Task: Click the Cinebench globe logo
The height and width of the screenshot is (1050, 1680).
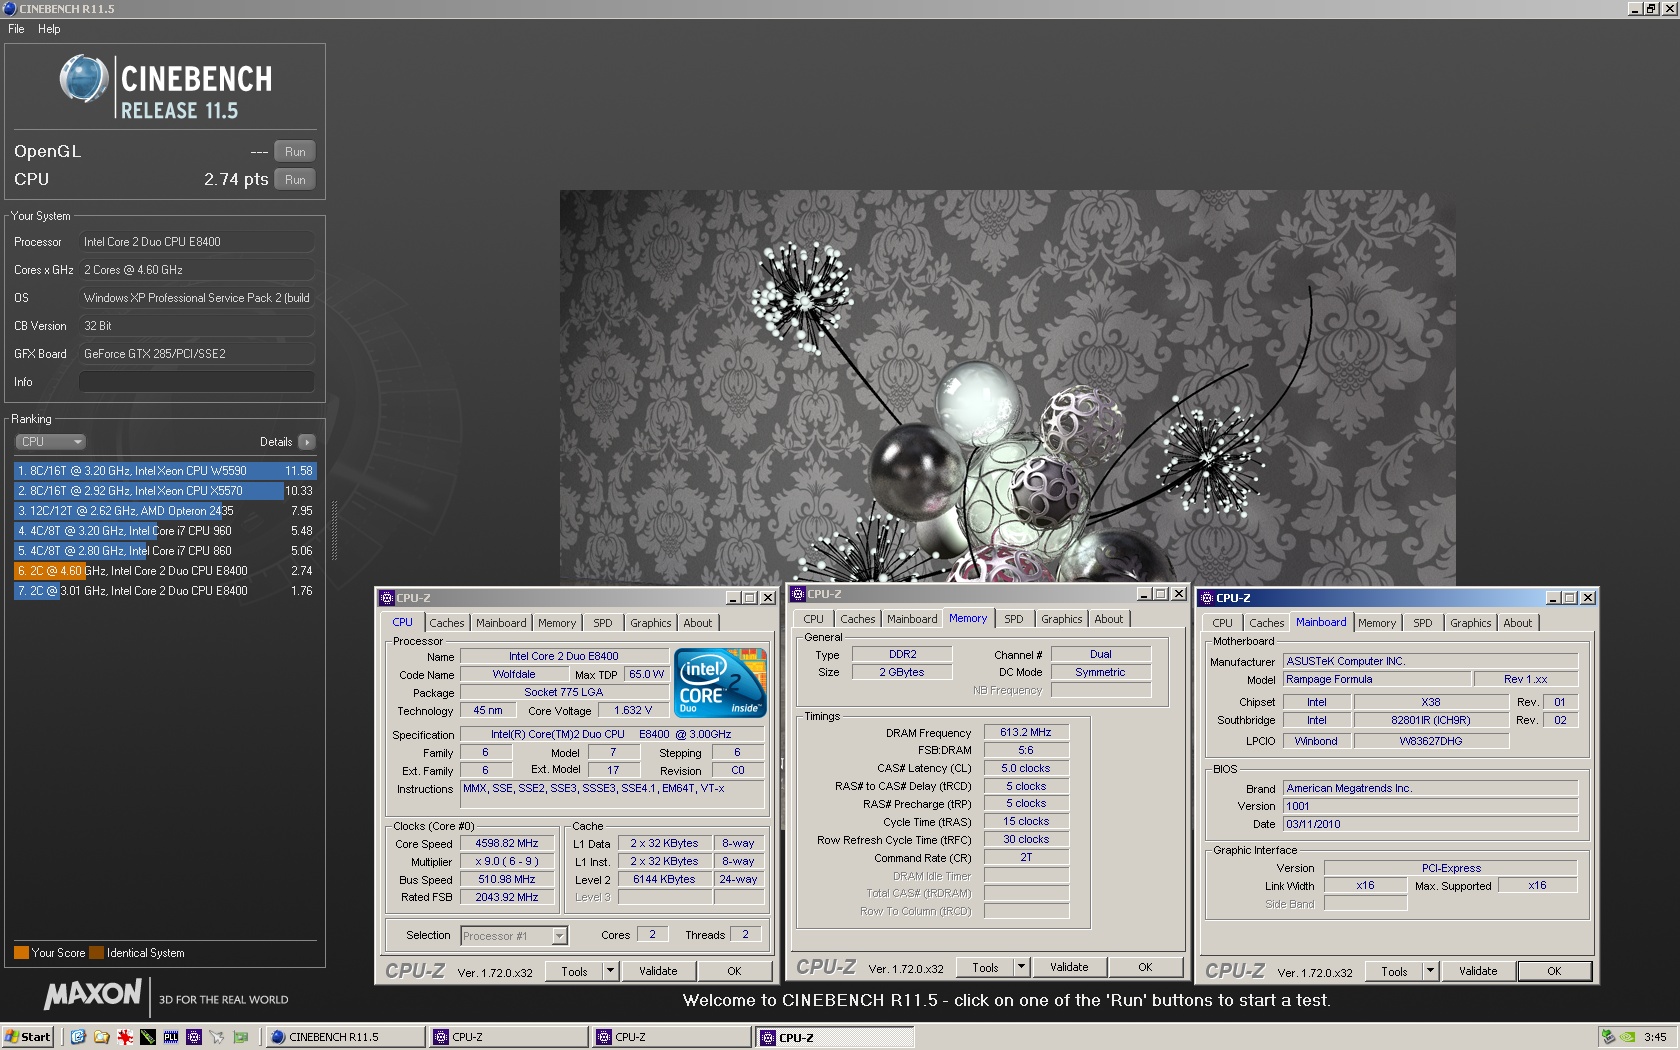Action: click(x=83, y=79)
